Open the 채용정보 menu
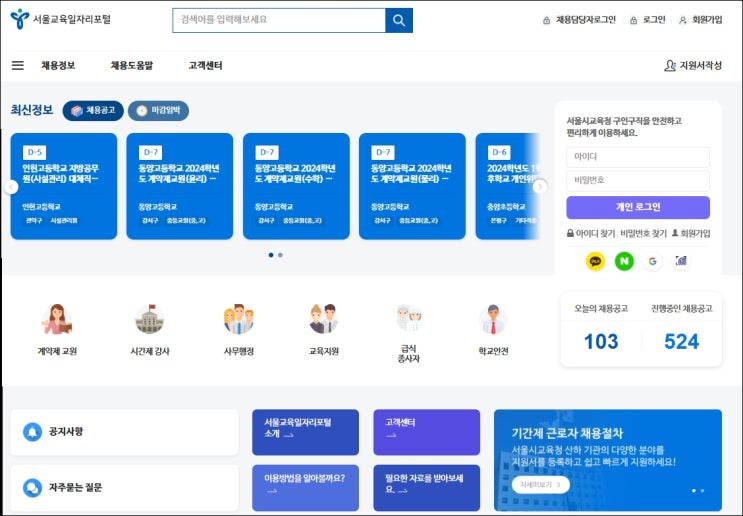Image resolution: width=743 pixels, height=516 pixels. [58, 65]
